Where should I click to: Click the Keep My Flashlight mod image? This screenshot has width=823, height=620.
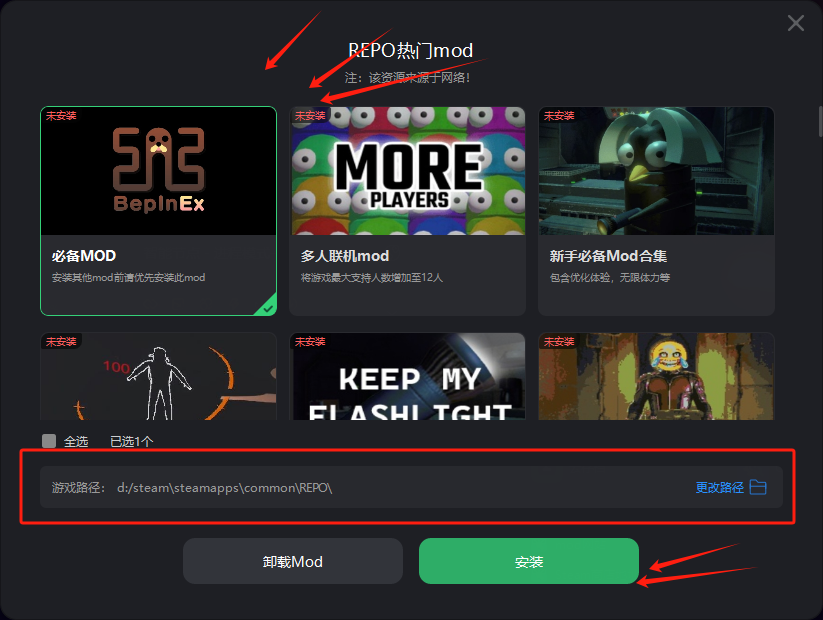(408, 376)
